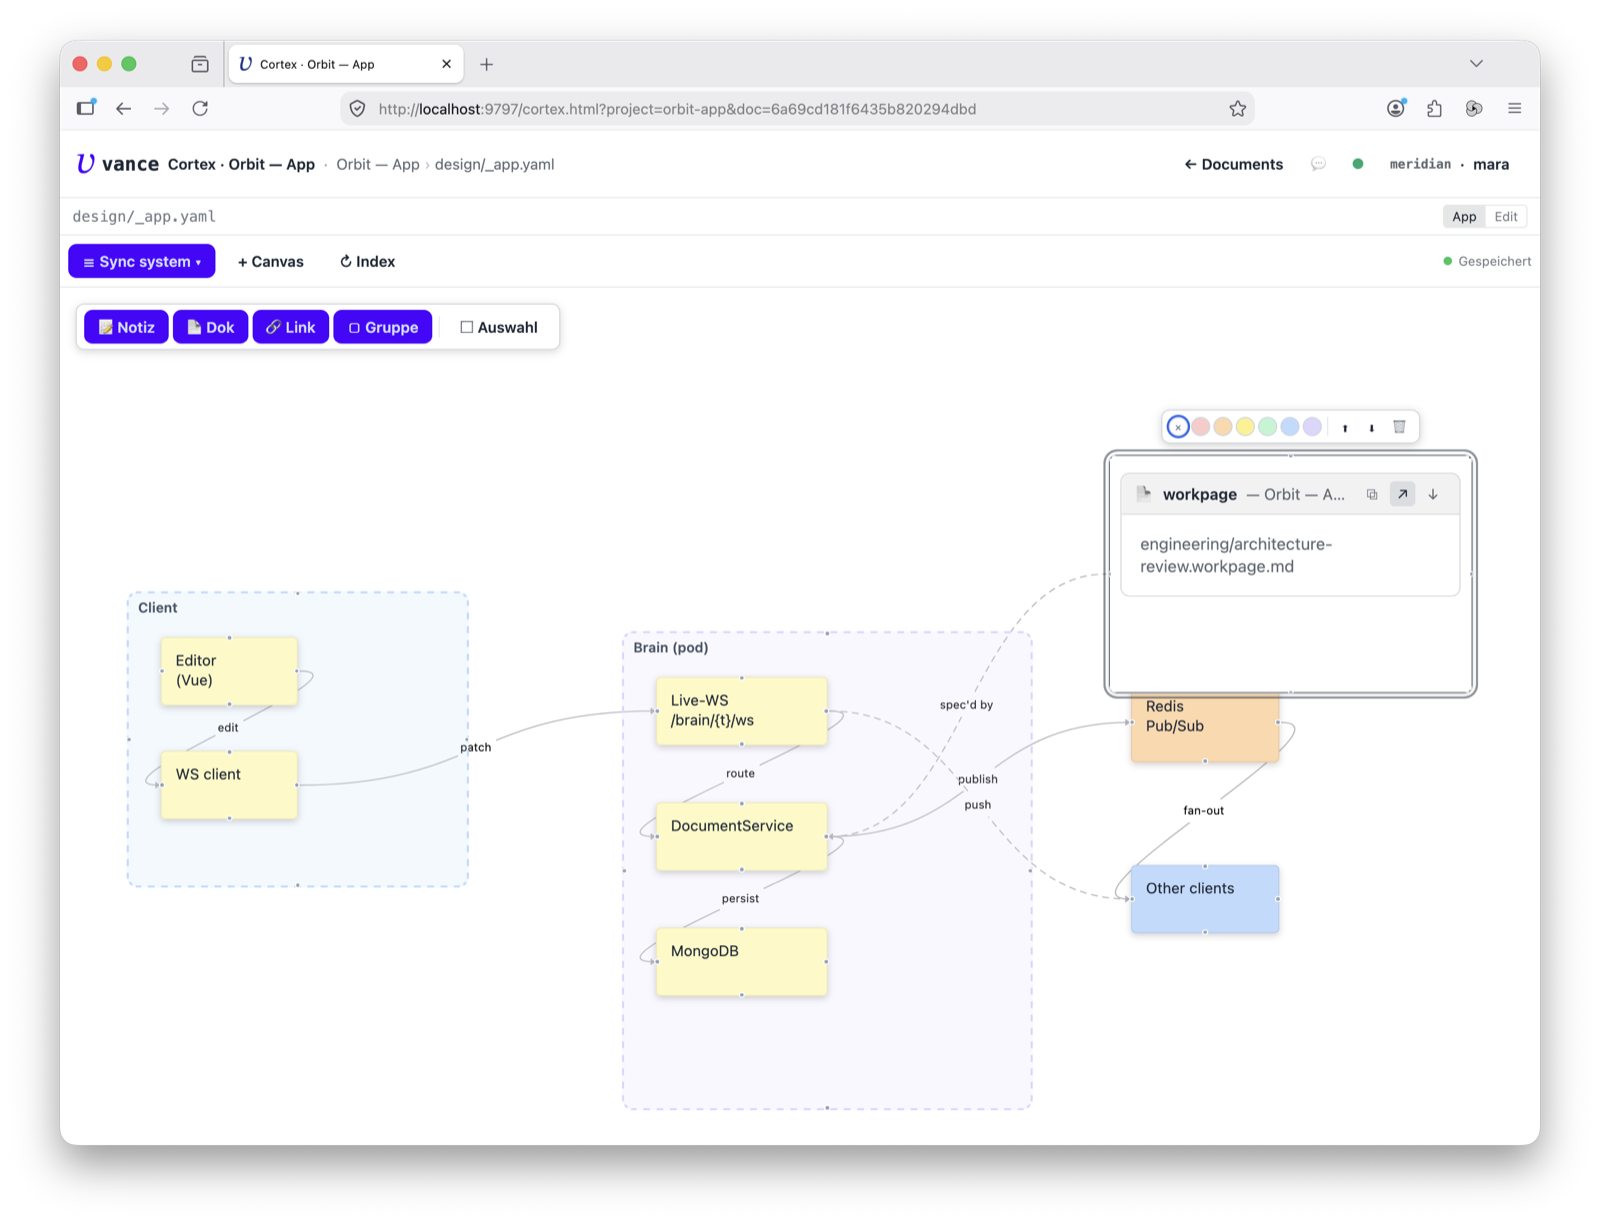The image size is (1600, 1224).
Task: Add a Notiz to the canvas
Action: pos(126,327)
